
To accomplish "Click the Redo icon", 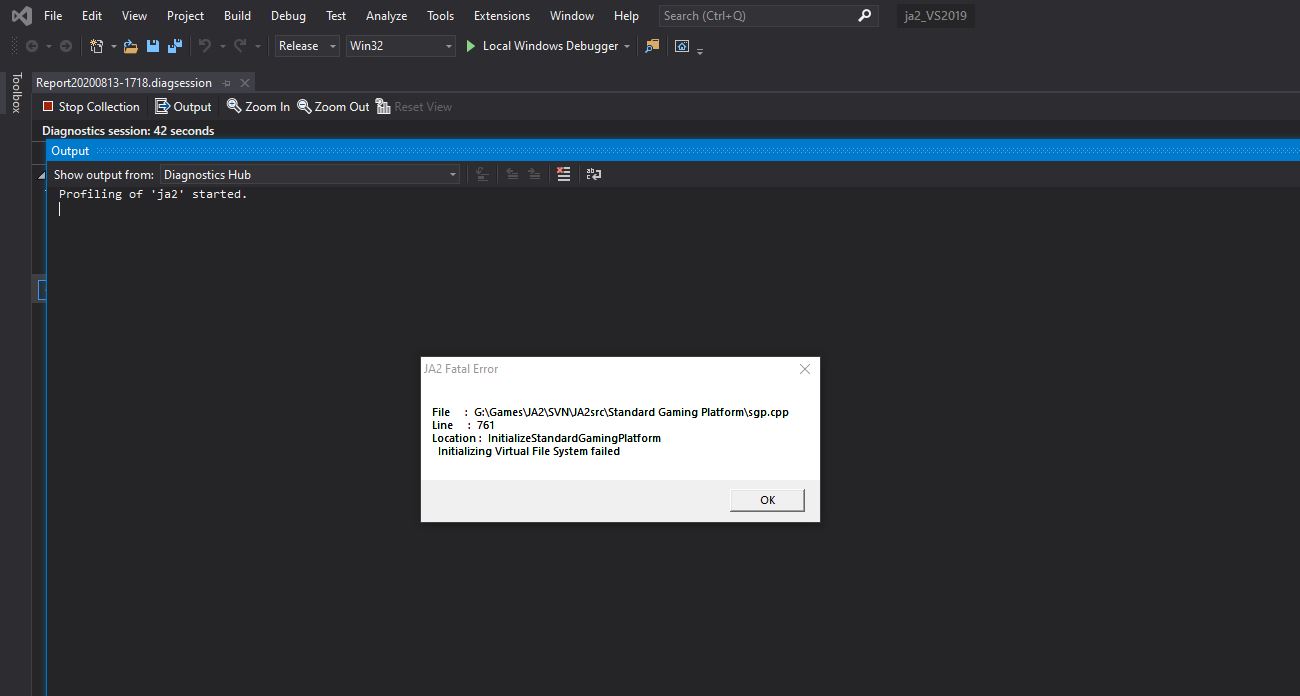I will [240, 46].
